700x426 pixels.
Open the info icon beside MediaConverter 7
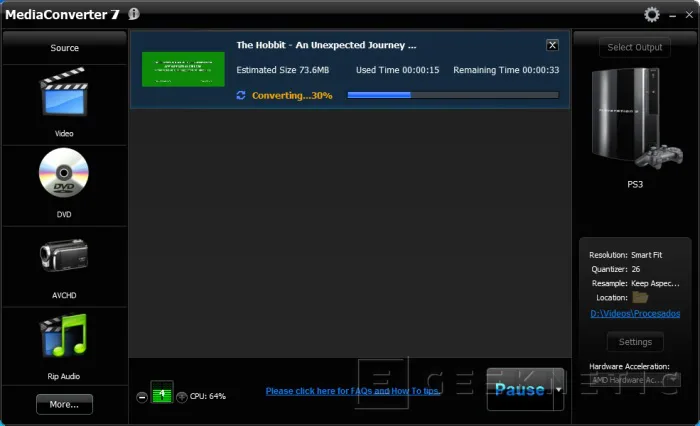click(x=133, y=14)
